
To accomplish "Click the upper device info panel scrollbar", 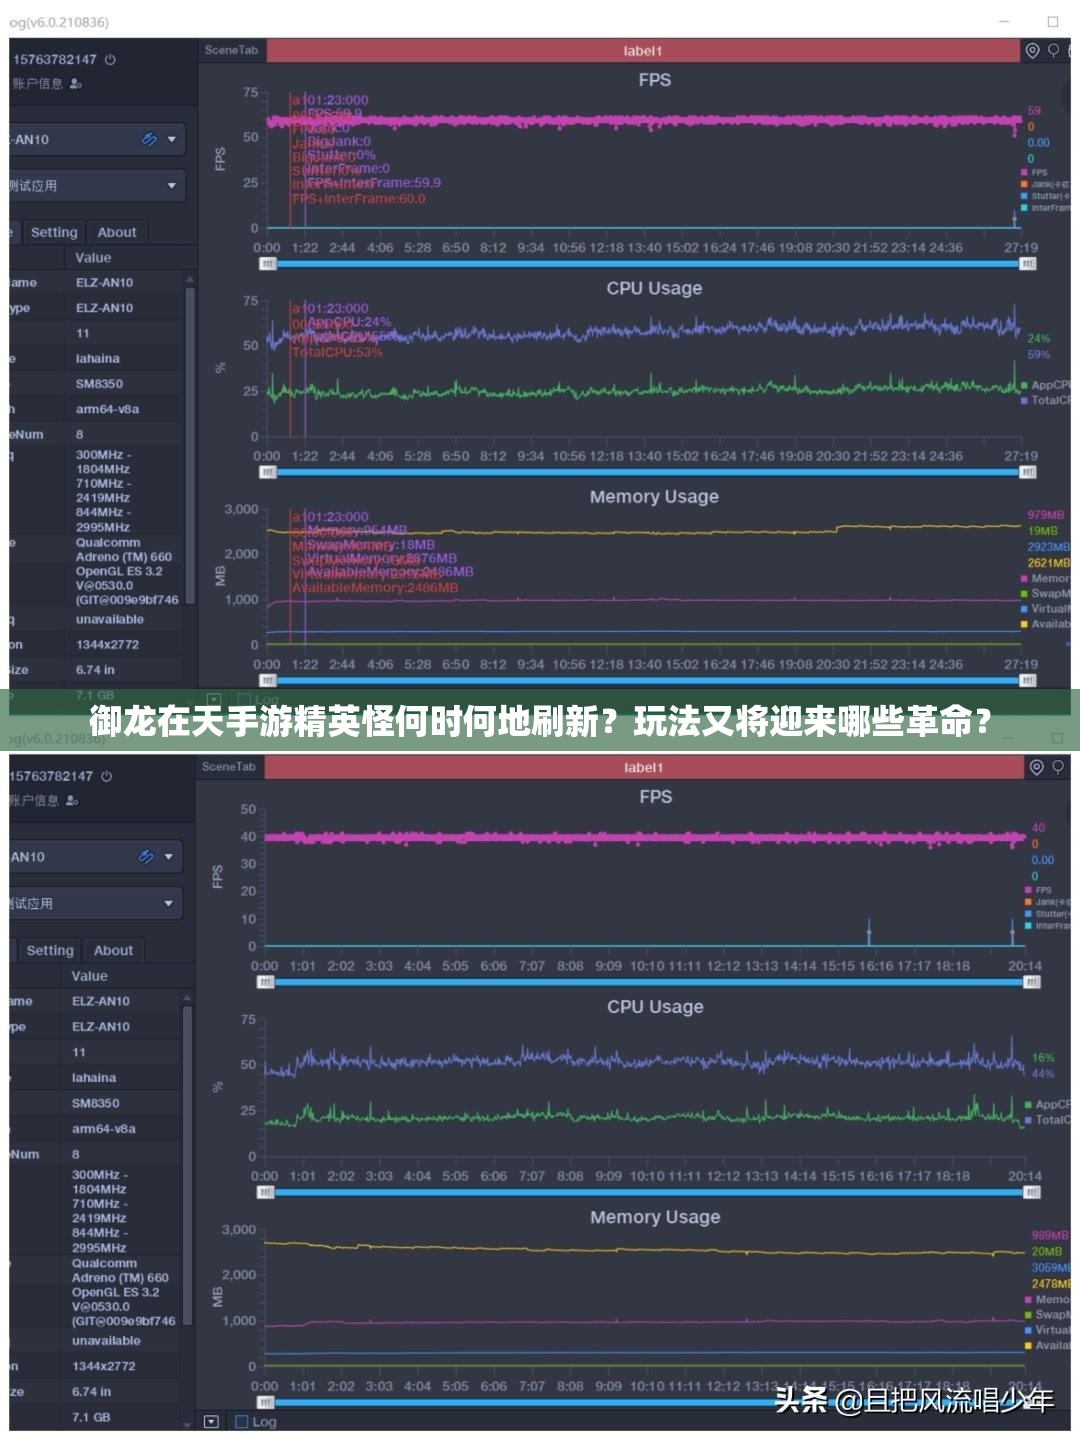I will click(x=190, y=400).
